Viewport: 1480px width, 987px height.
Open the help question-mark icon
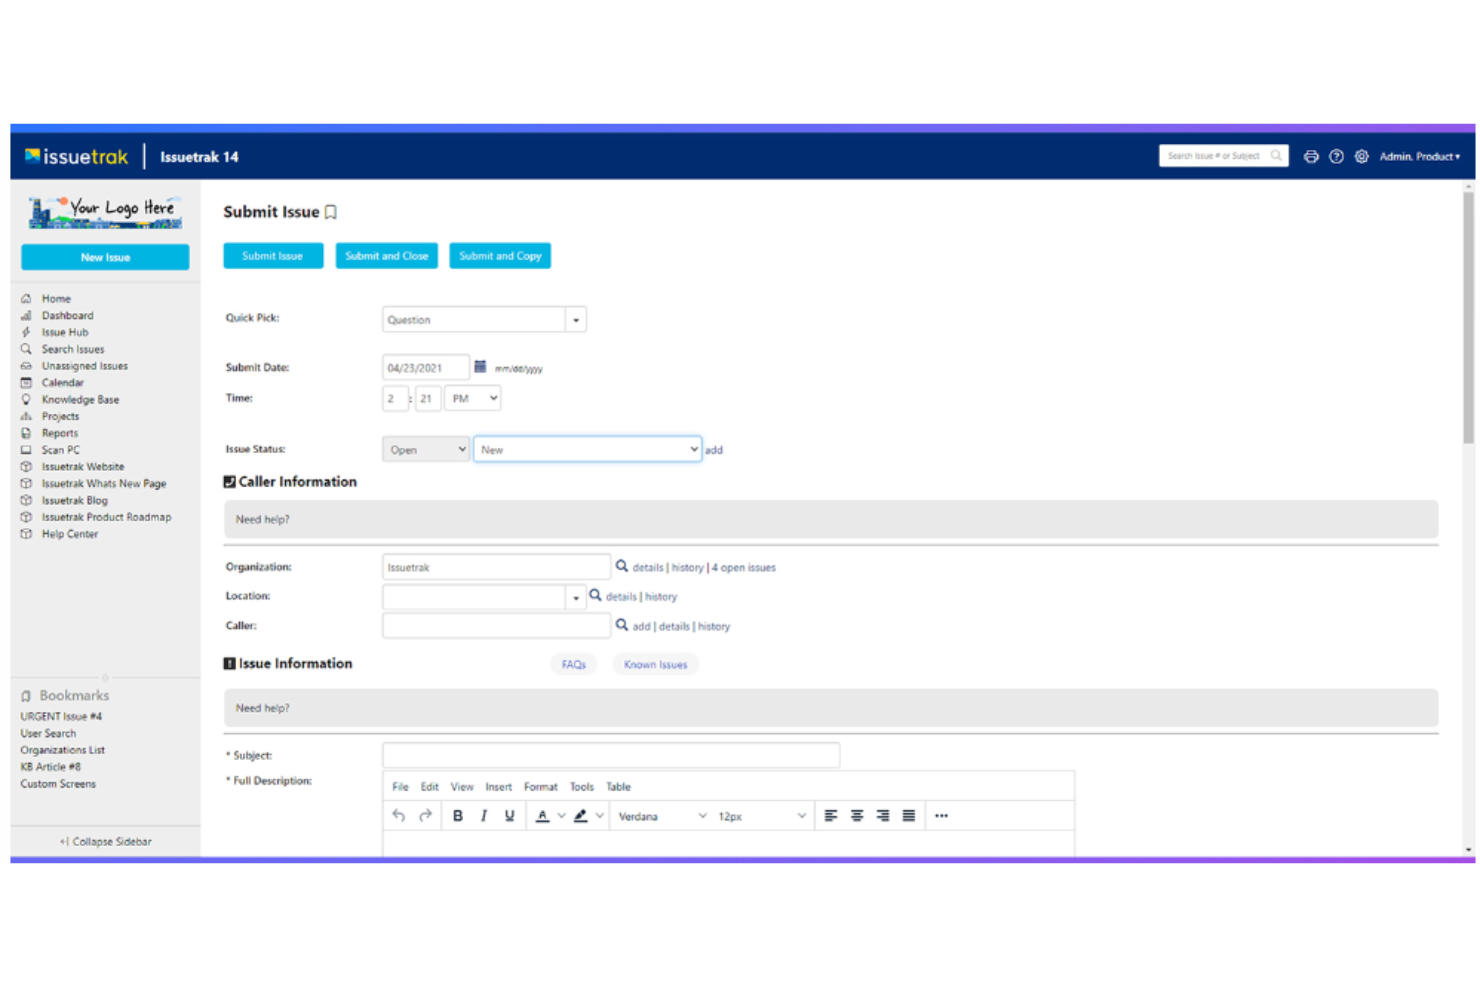pos(1336,157)
